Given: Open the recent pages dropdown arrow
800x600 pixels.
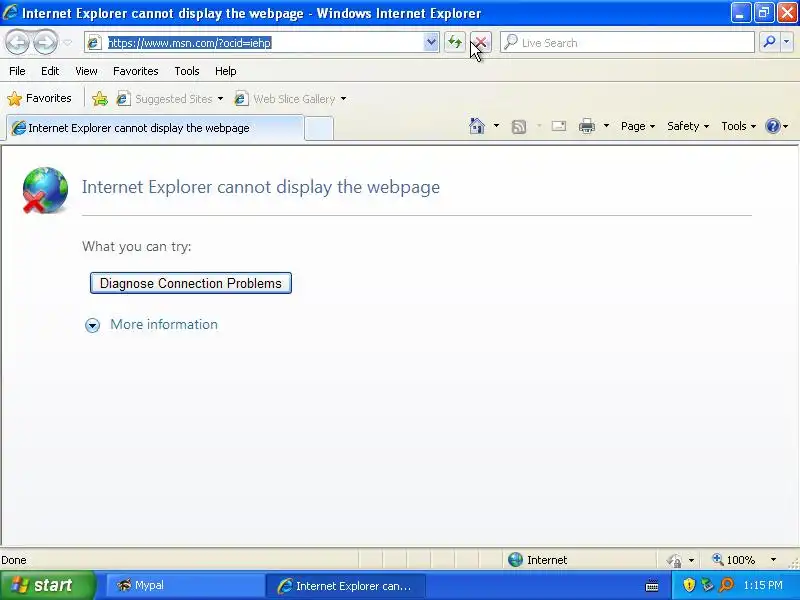Looking at the screenshot, I should 67,43.
